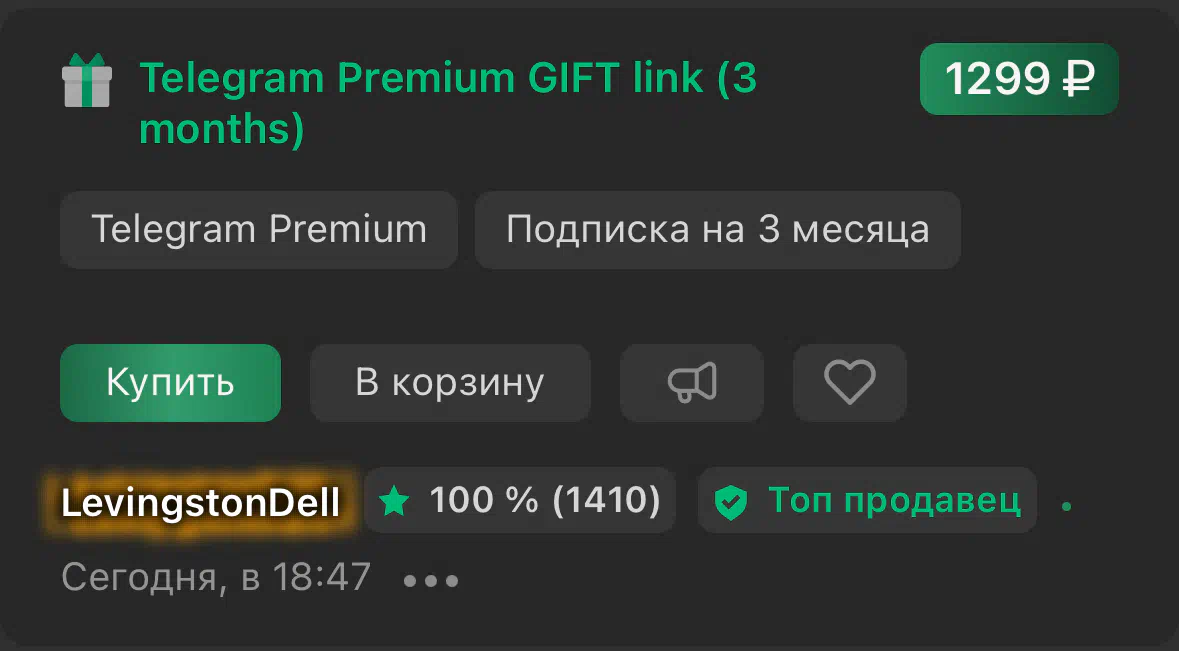Open the 100 % seller rating text
1179x651 pixels.
[483, 500]
